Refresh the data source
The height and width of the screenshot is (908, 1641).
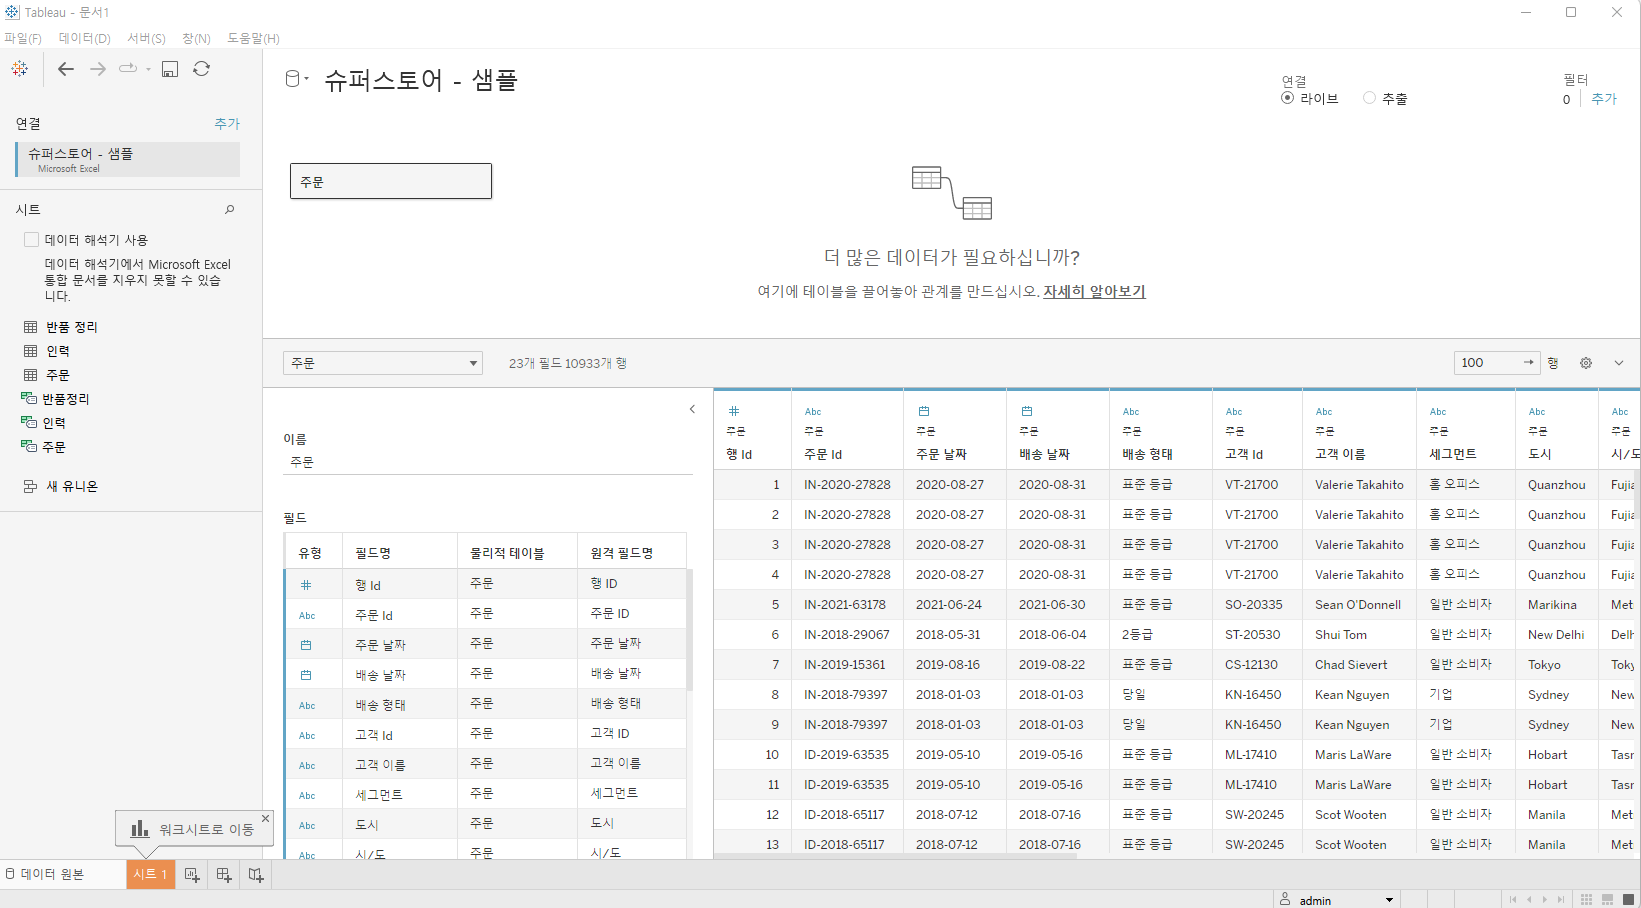(201, 69)
